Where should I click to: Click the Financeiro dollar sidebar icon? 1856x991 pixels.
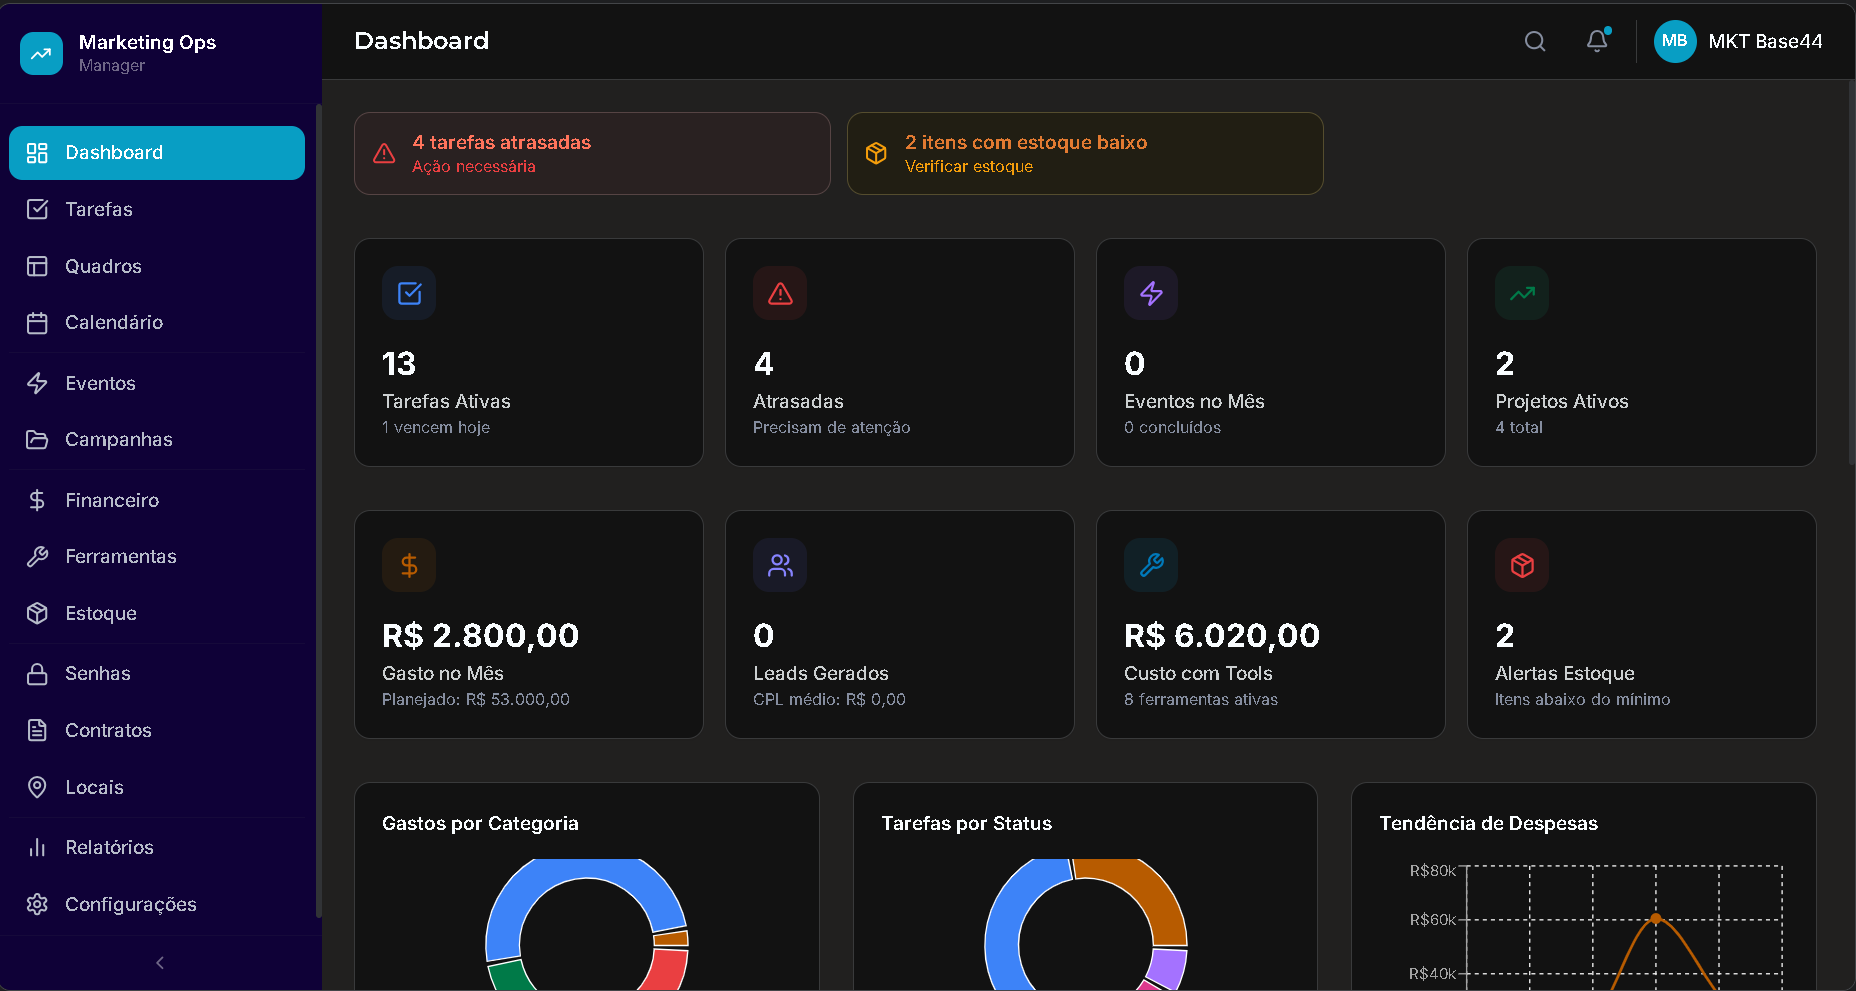coord(37,500)
